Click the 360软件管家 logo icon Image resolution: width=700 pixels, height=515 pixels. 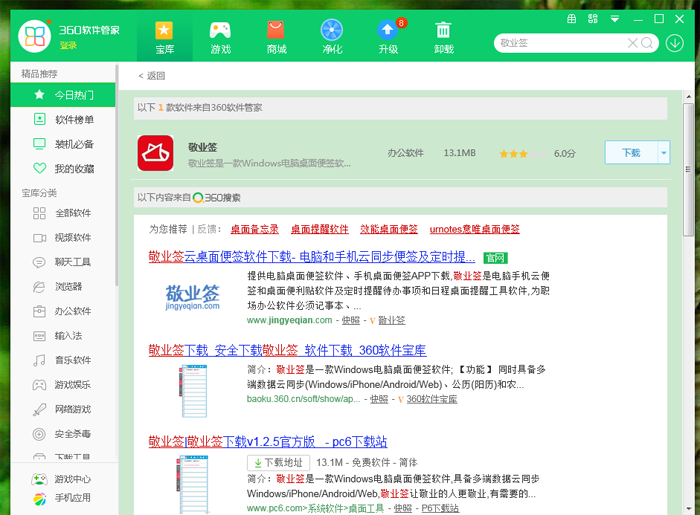(34, 36)
